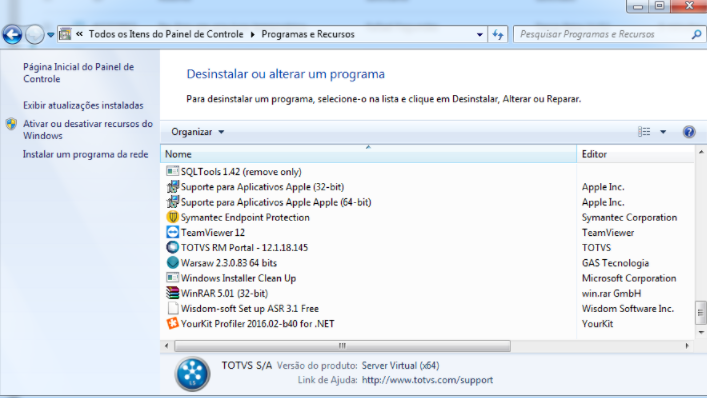Click the GAS Tecnologia editor cell

615,263
